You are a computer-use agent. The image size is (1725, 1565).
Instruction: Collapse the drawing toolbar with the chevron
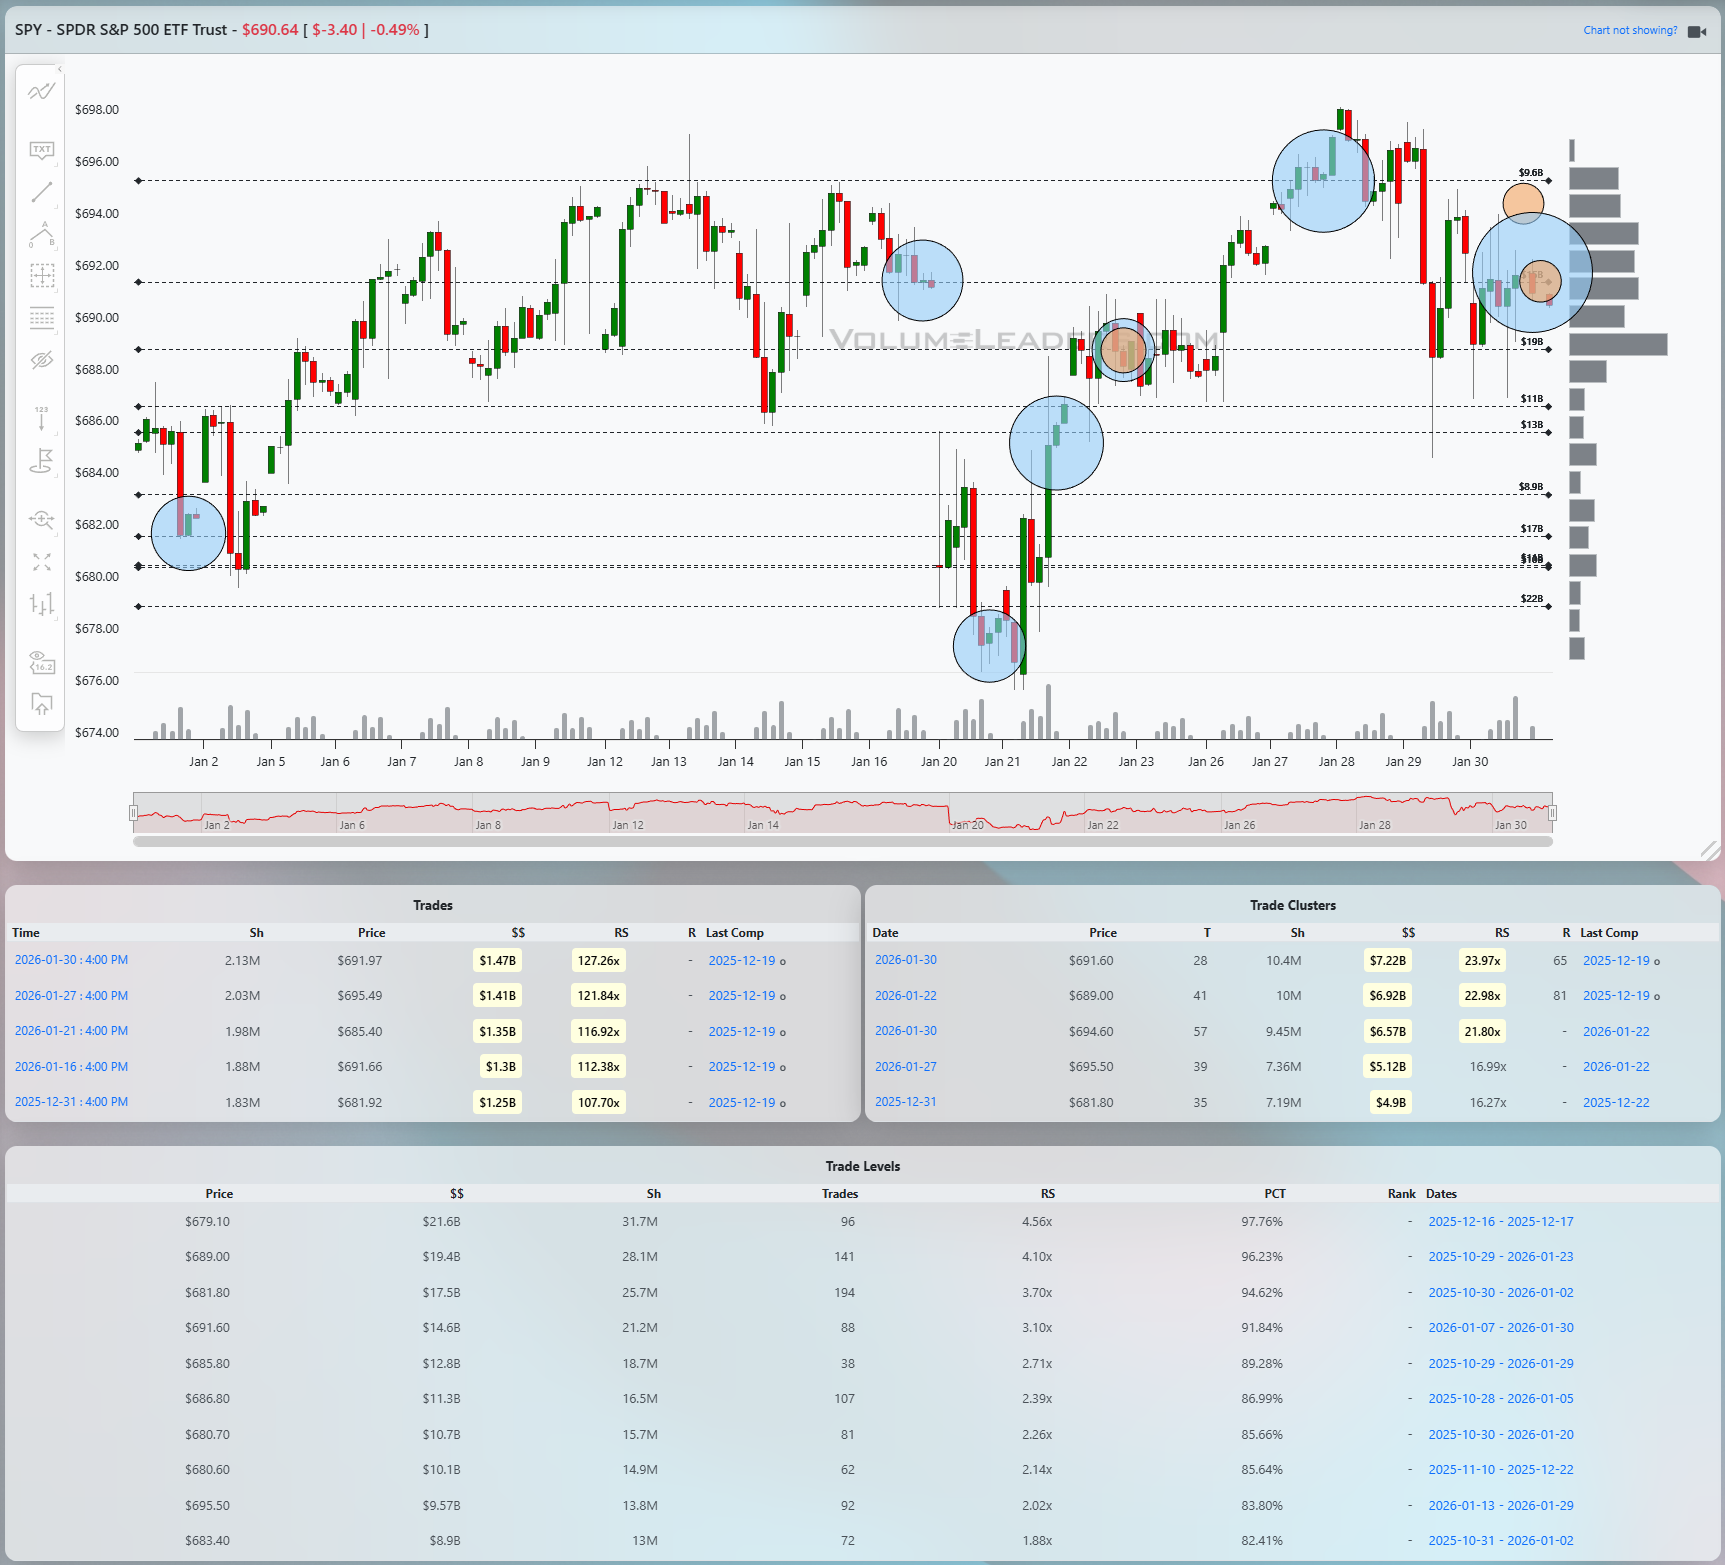point(59,69)
